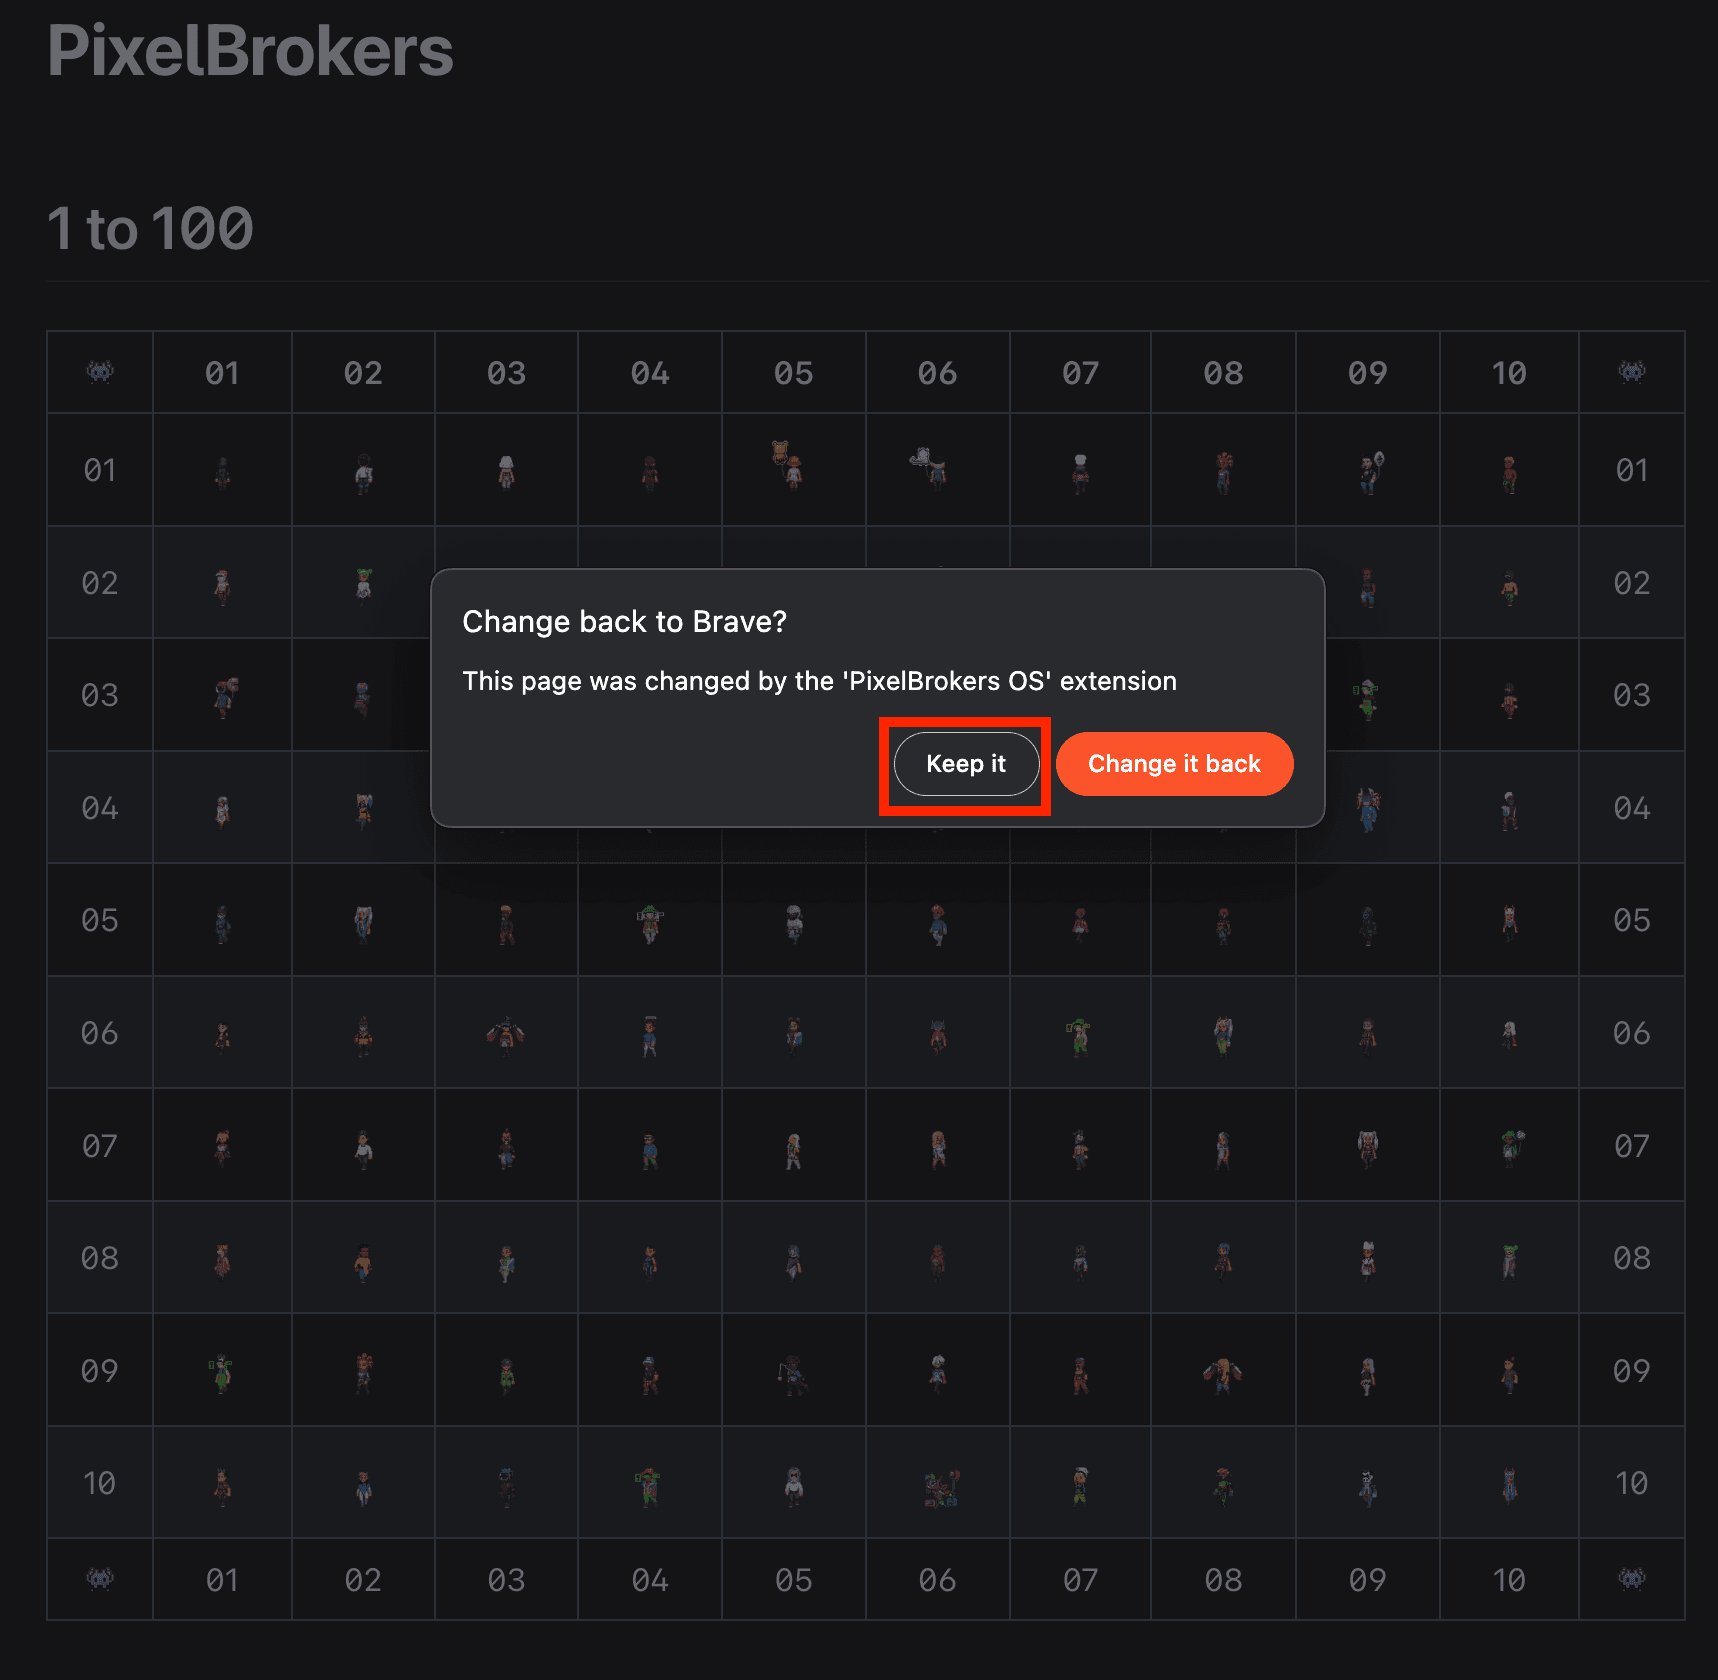Click the broker character in row 03, column 01
This screenshot has width=1718, height=1680.
[224, 697]
